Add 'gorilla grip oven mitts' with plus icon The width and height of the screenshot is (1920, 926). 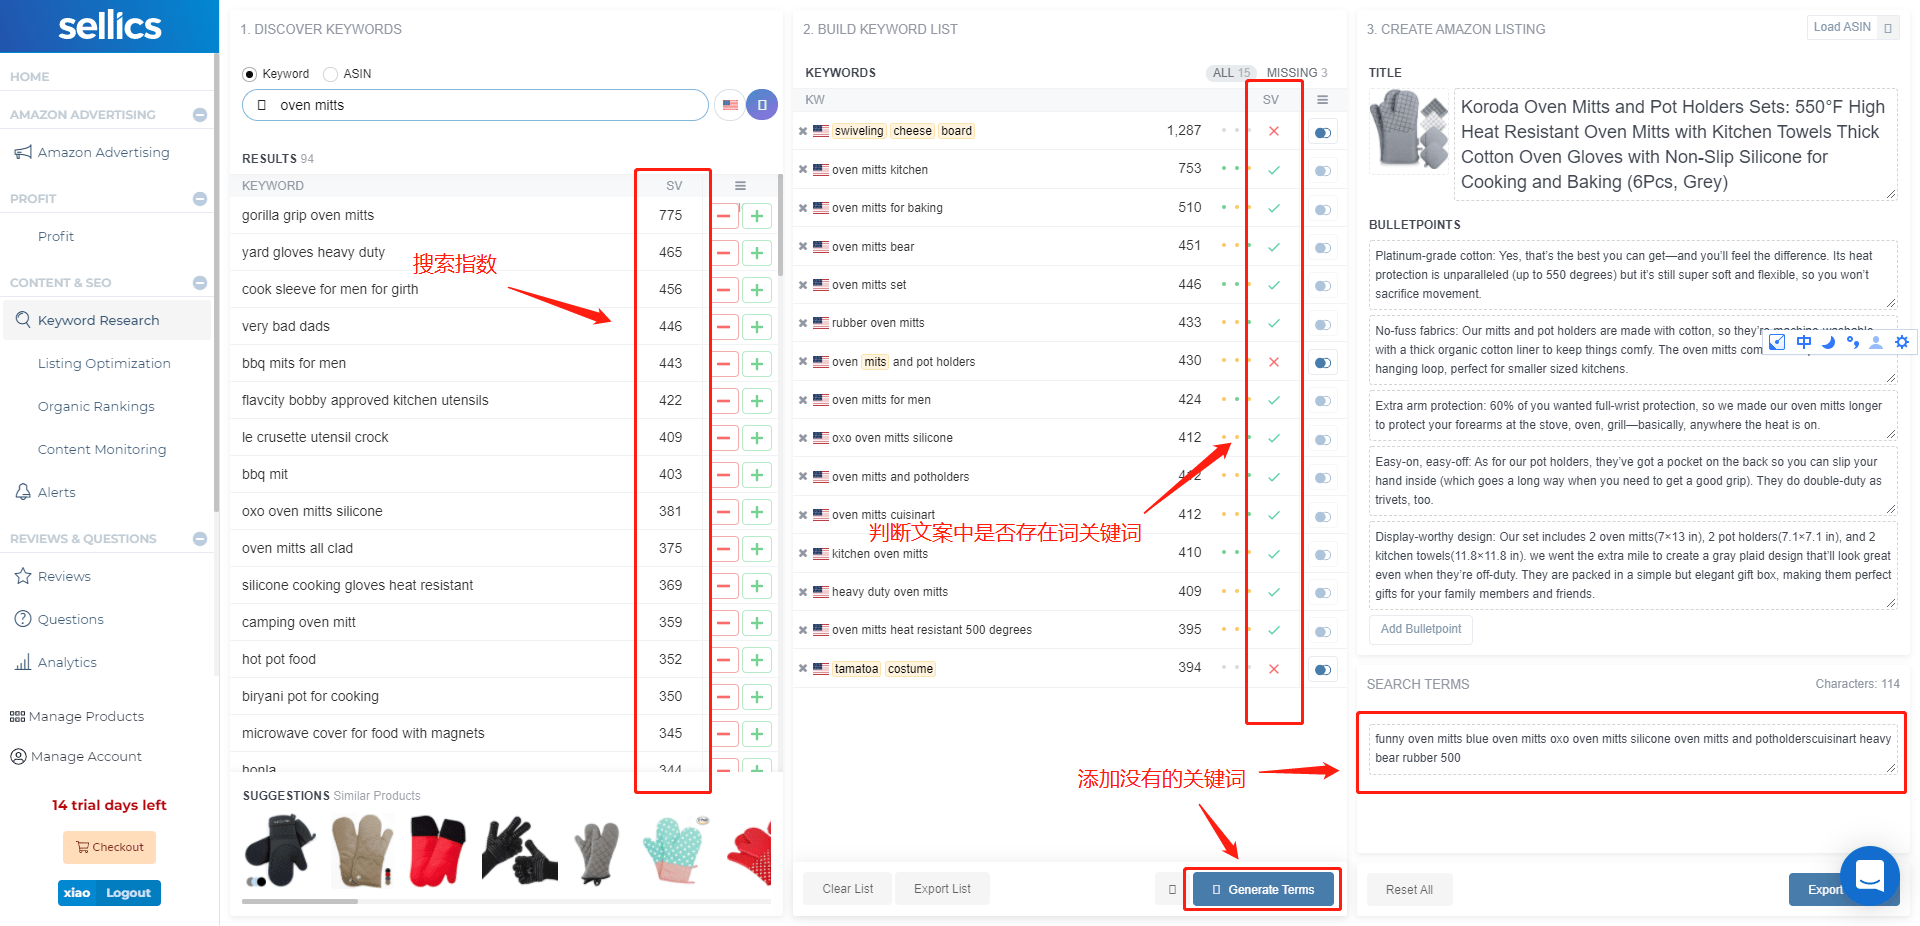point(757,216)
